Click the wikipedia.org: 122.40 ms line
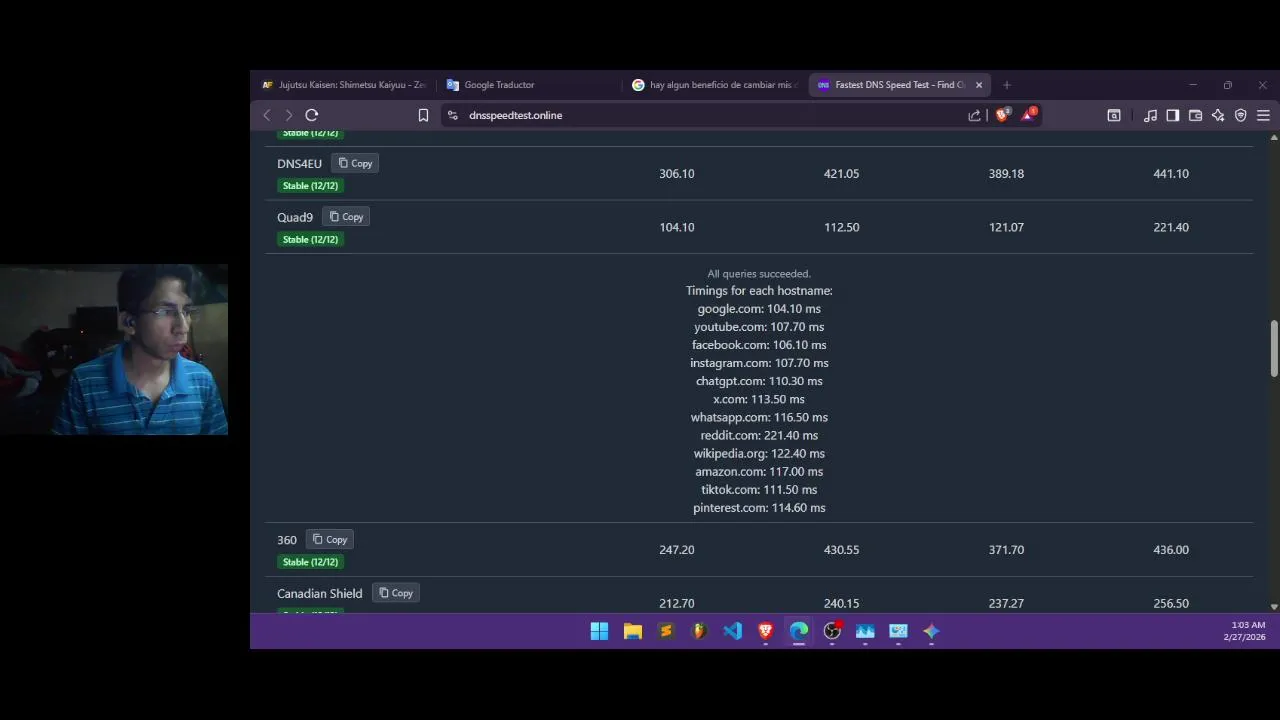1280x720 pixels. click(x=759, y=453)
